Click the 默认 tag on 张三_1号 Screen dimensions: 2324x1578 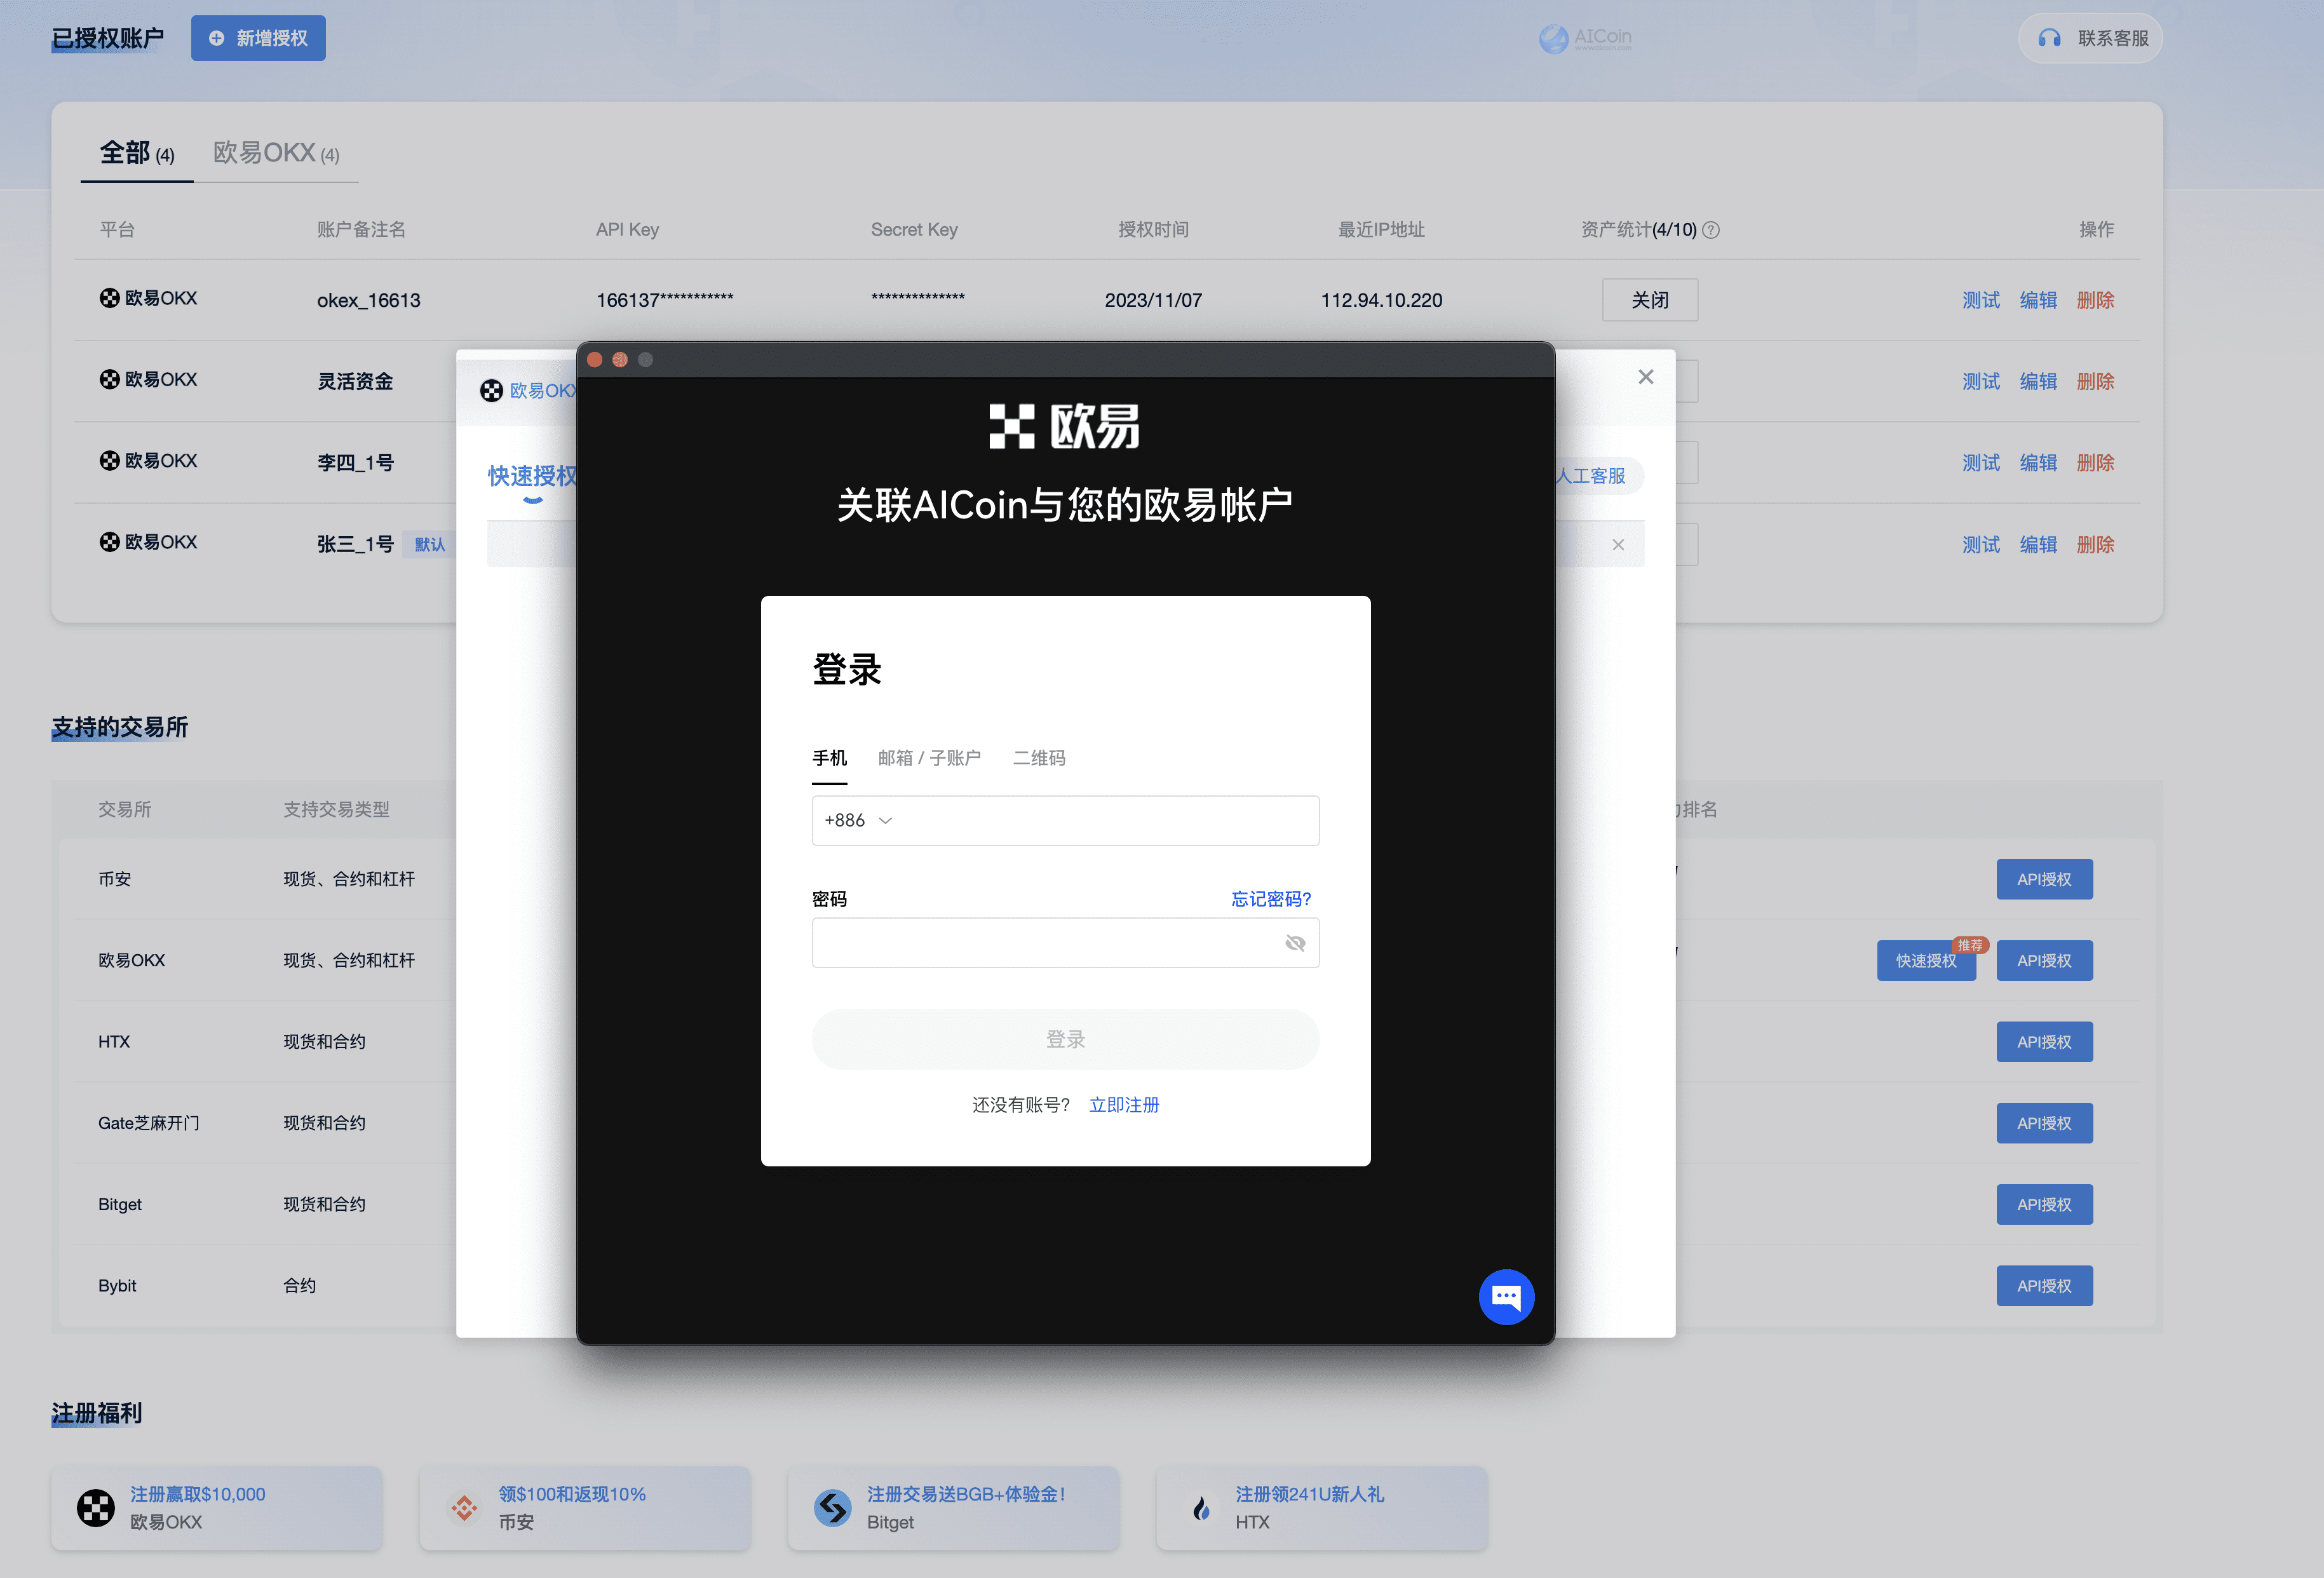[x=429, y=544]
